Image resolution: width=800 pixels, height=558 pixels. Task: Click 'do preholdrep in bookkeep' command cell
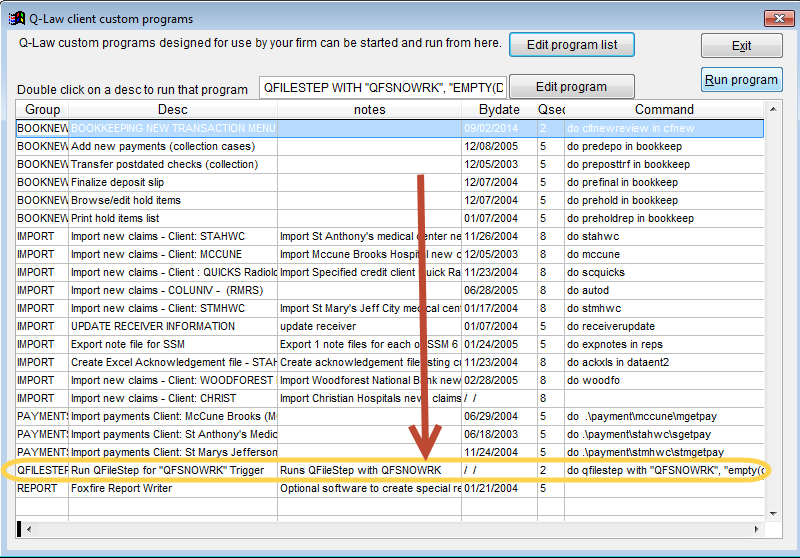tap(664, 218)
